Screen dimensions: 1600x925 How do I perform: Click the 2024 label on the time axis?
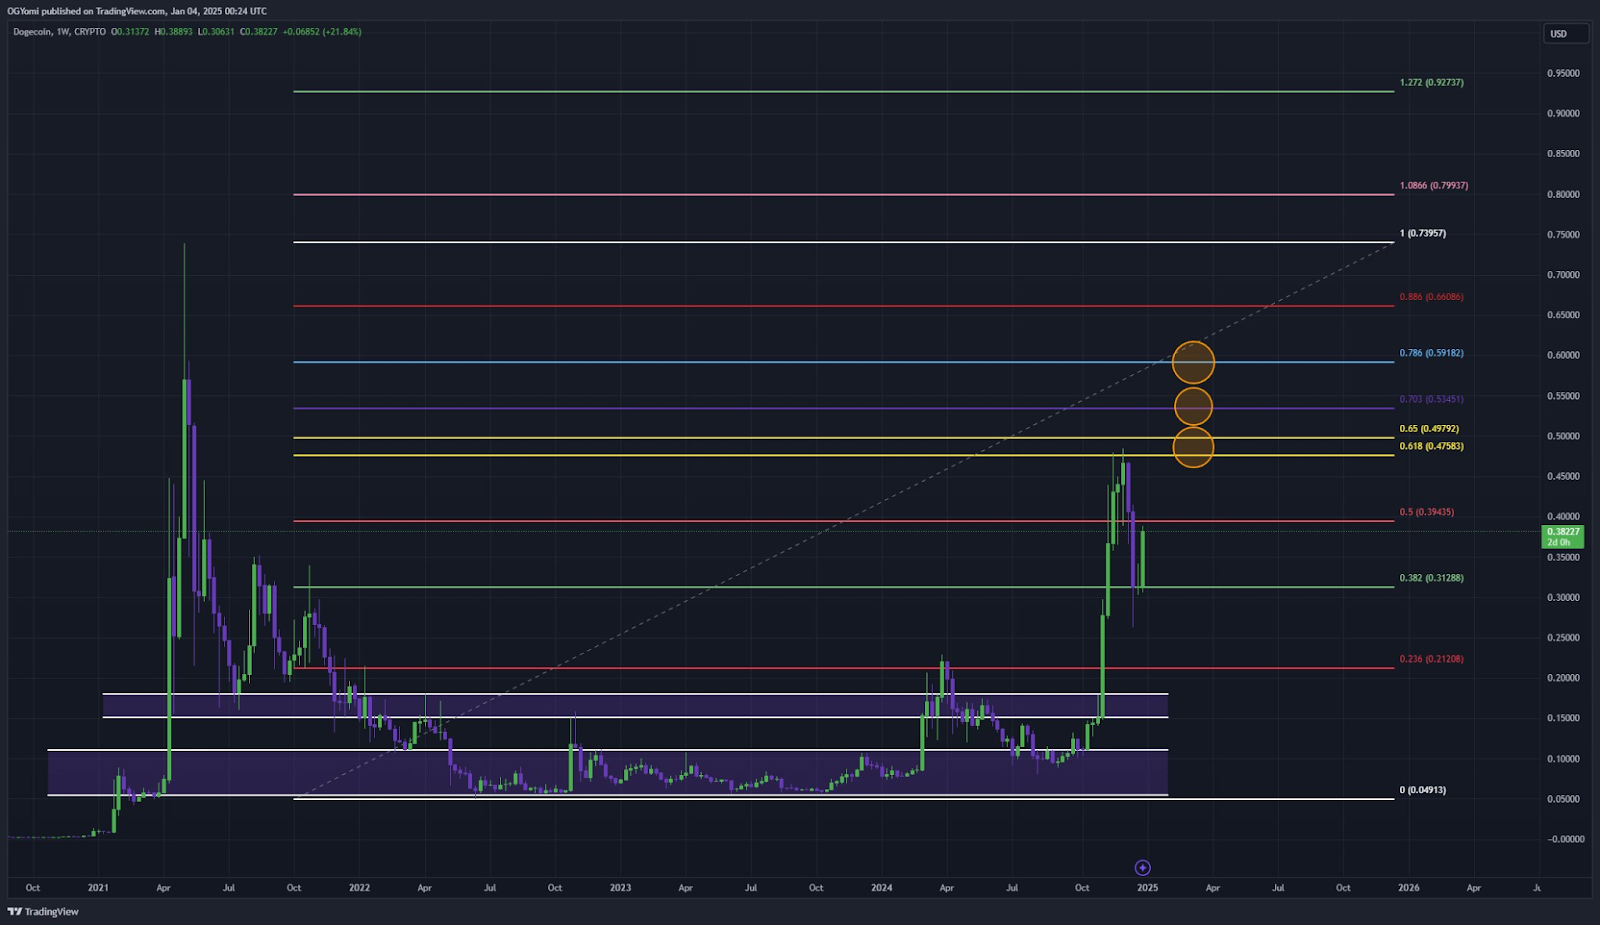coord(882,888)
